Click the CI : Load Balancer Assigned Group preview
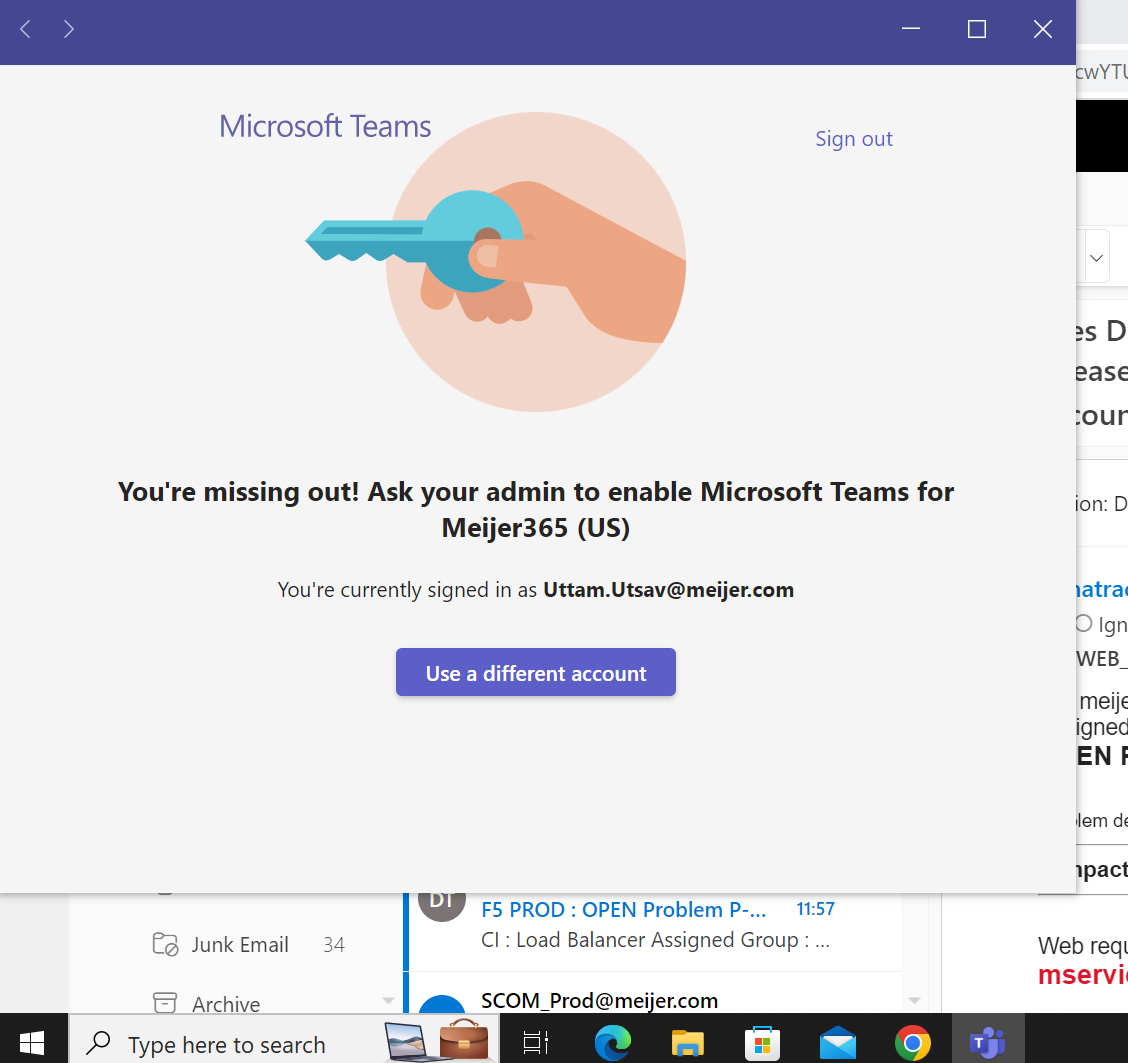The height and width of the screenshot is (1063, 1128). click(x=655, y=940)
